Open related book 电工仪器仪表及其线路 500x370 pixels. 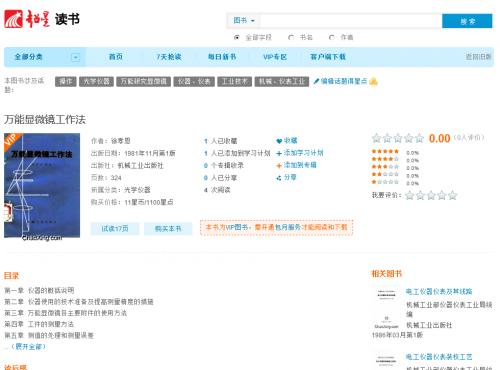pos(439,291)
